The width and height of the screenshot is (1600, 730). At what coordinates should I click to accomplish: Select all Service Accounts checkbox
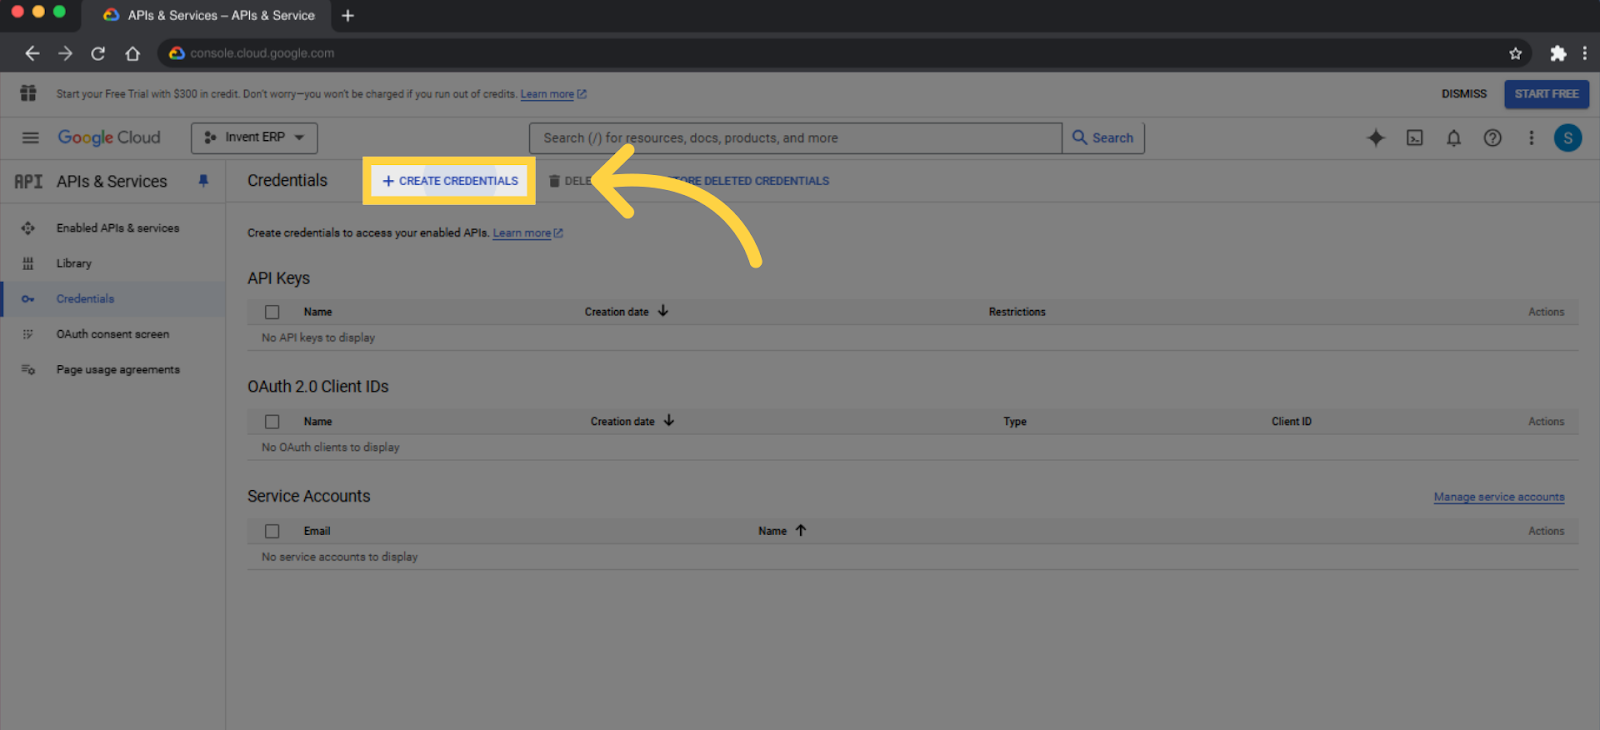click(x=272, y=531)
